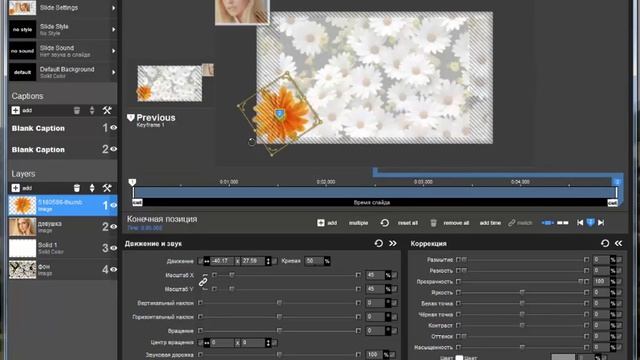The image size is (640, 360).
Task: Delete layer using Layers trash icon
Action: point(77,188)
